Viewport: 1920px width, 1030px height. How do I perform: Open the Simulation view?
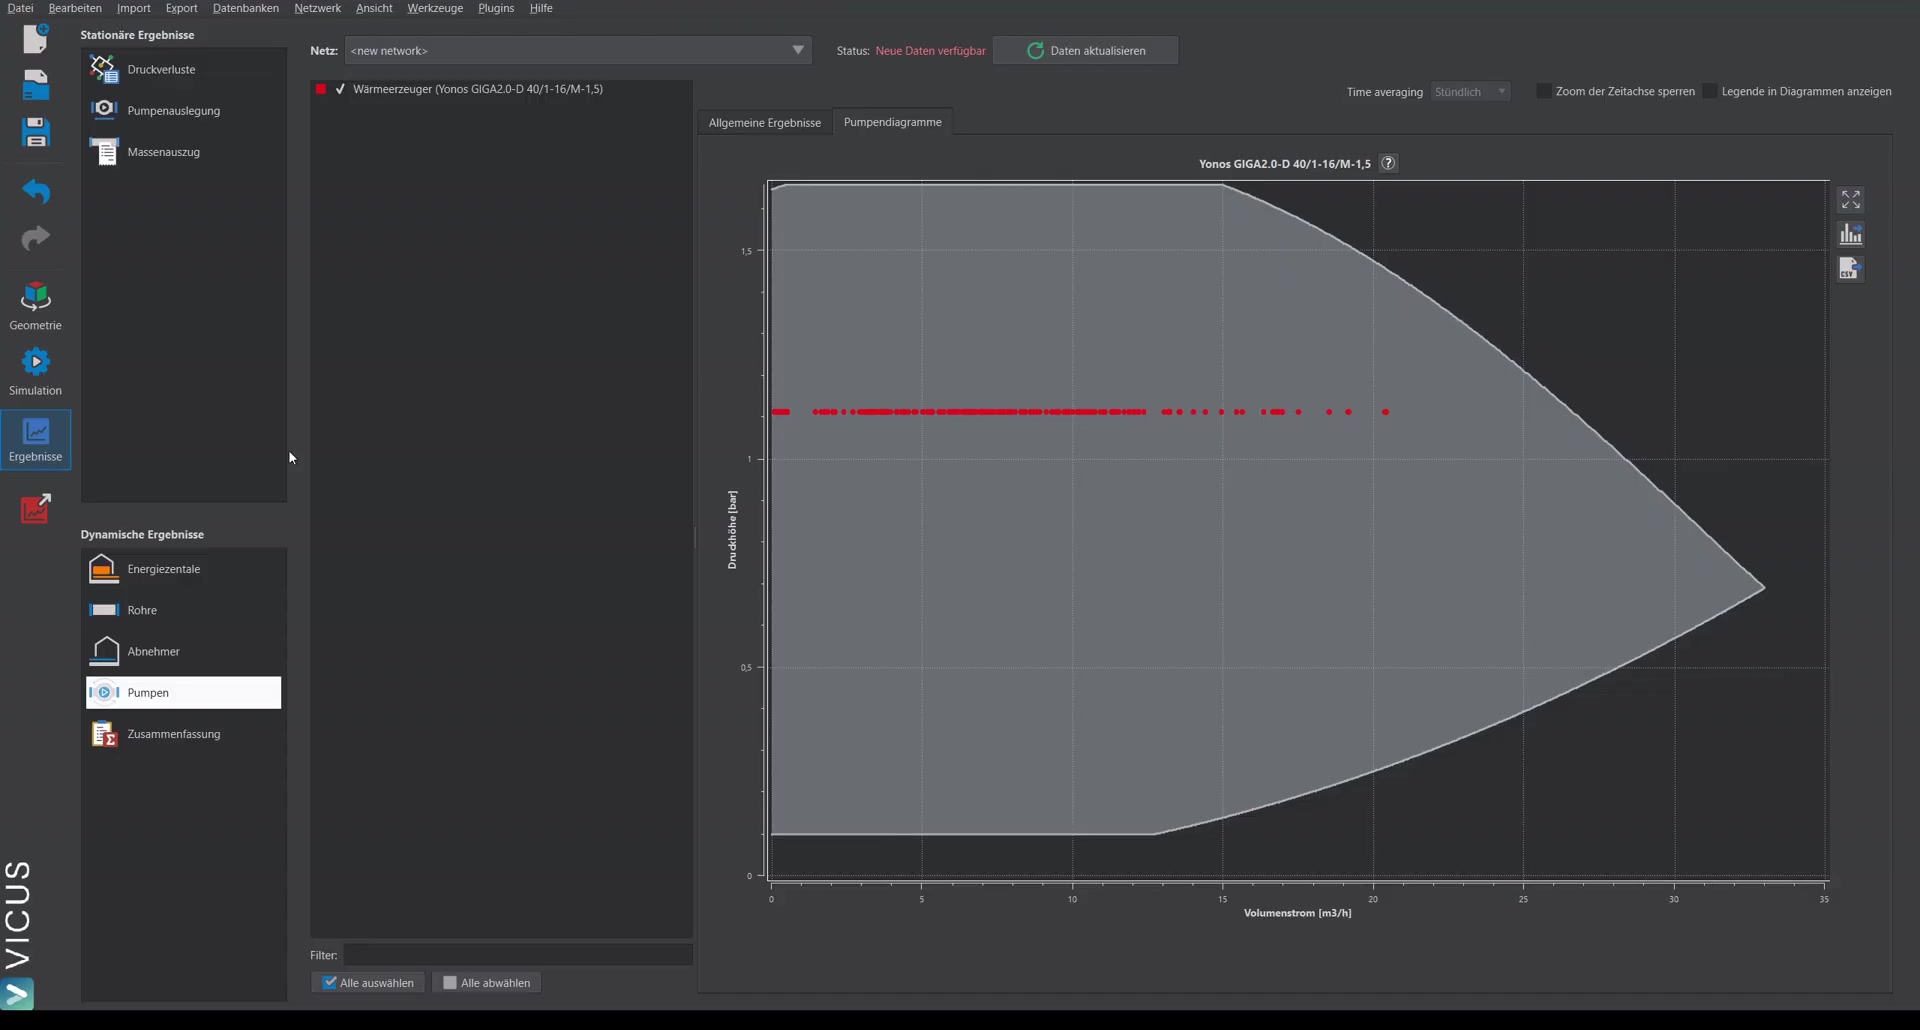[x=36, y=371]
